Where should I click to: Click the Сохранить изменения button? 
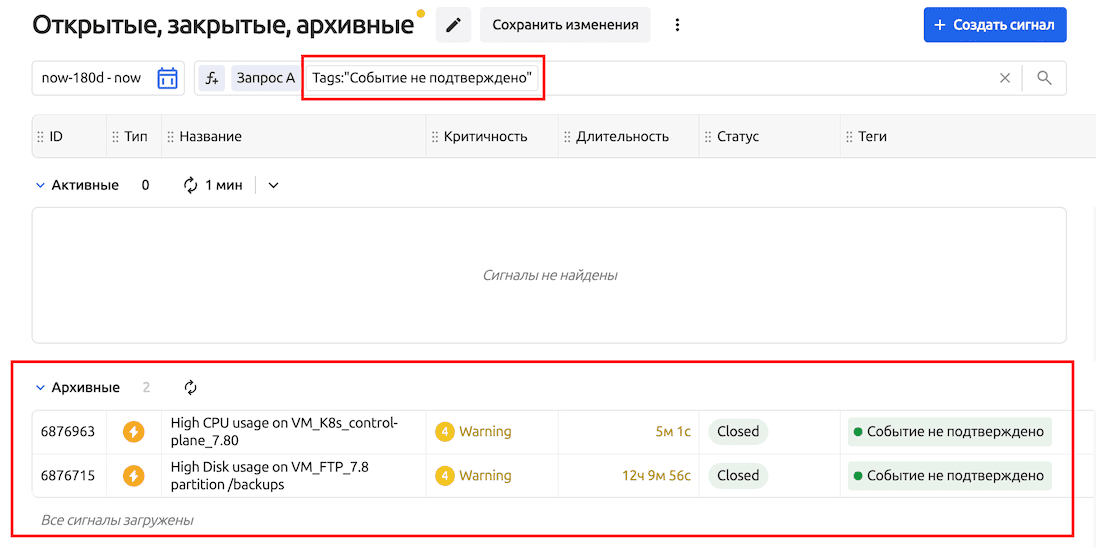point(565,25)
